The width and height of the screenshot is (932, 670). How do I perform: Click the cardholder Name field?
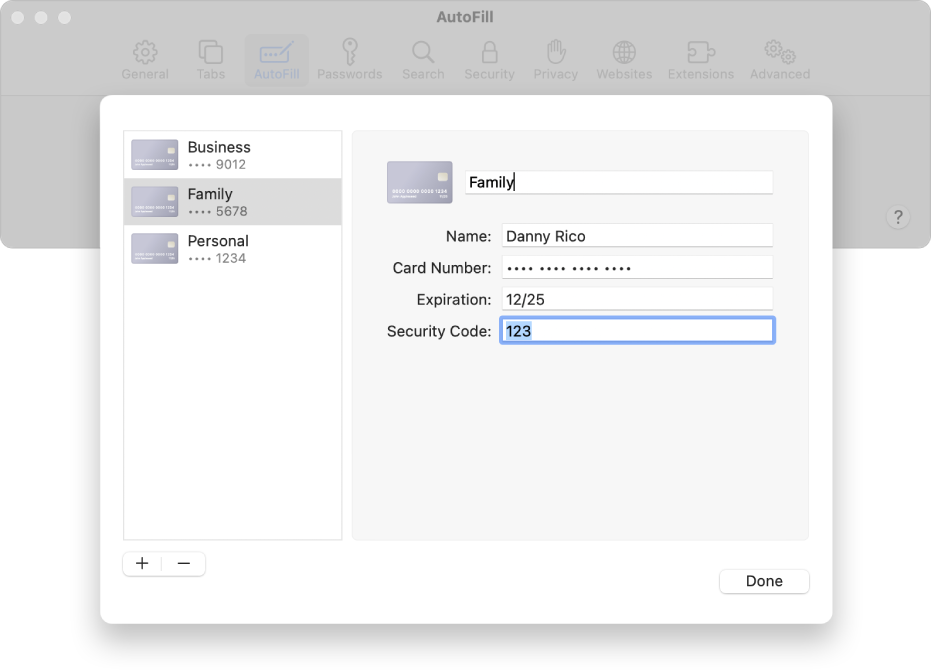pyautogui.click(x=637, y=236)
